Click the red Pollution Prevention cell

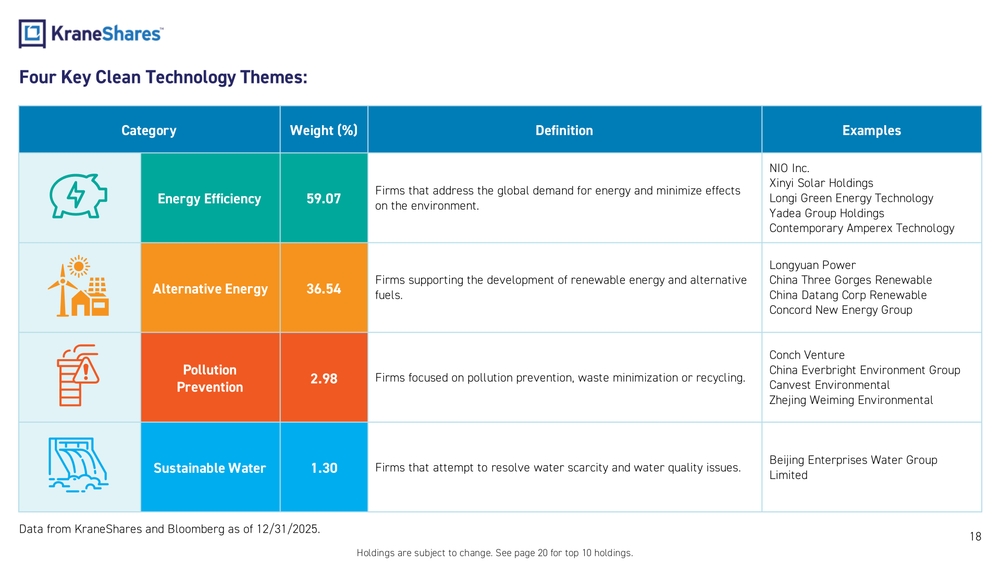tap(209, 378)
